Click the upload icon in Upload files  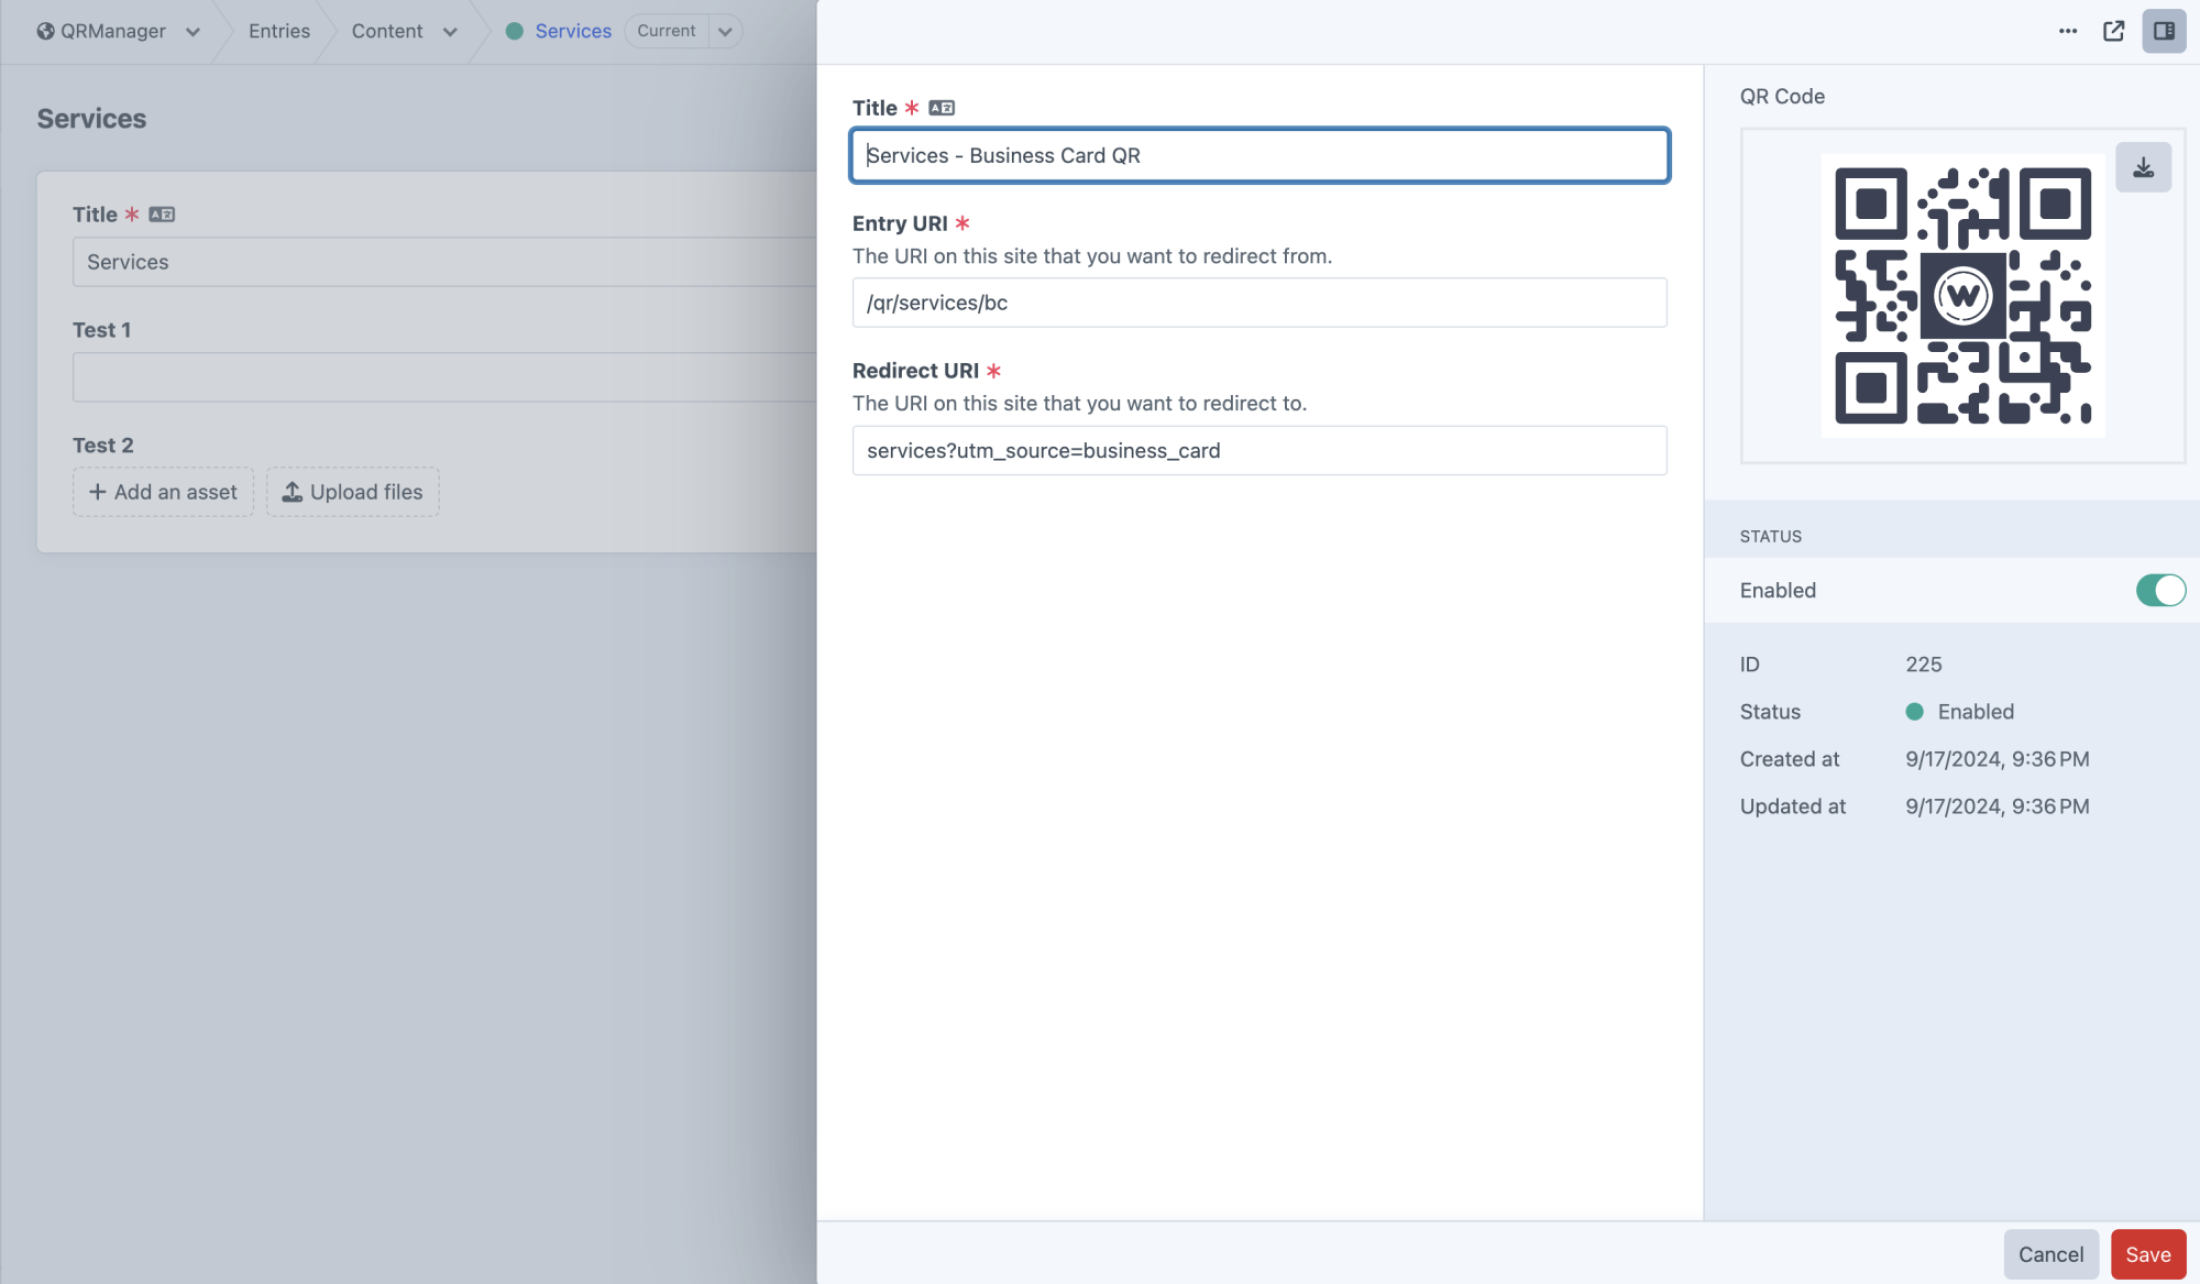click(292, 492)
